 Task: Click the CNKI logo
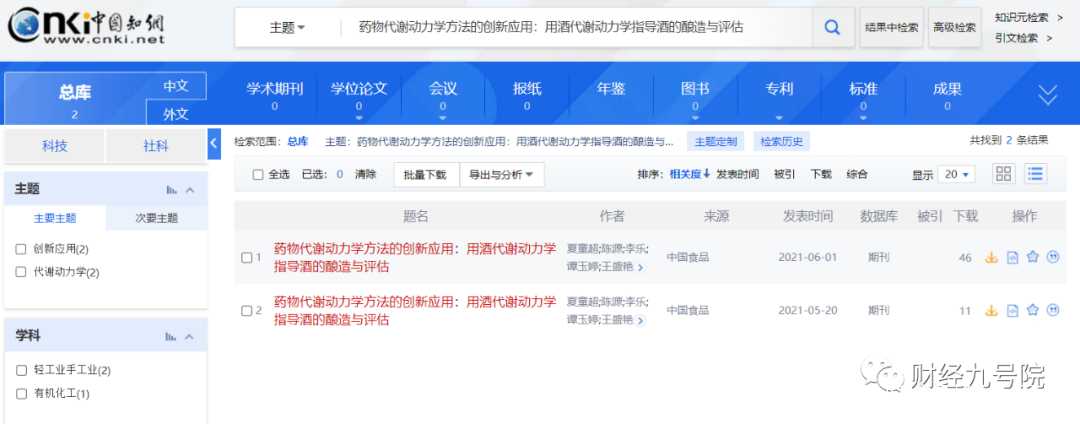87,26
